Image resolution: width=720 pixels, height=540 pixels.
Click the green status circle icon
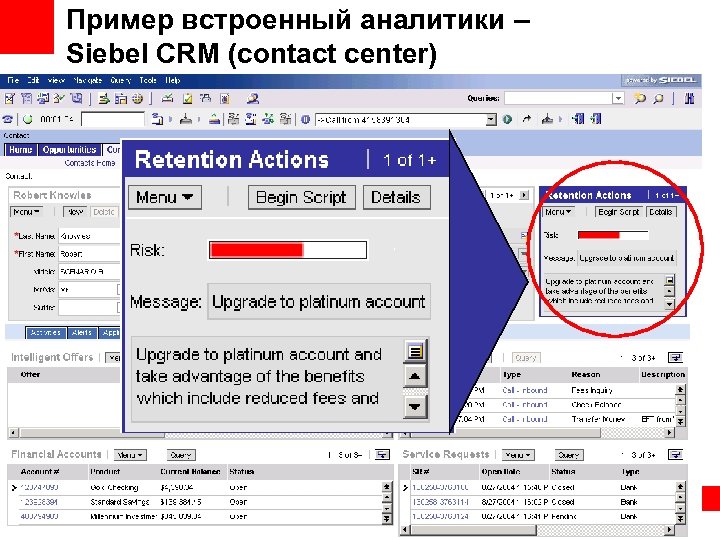coord(28,119)
